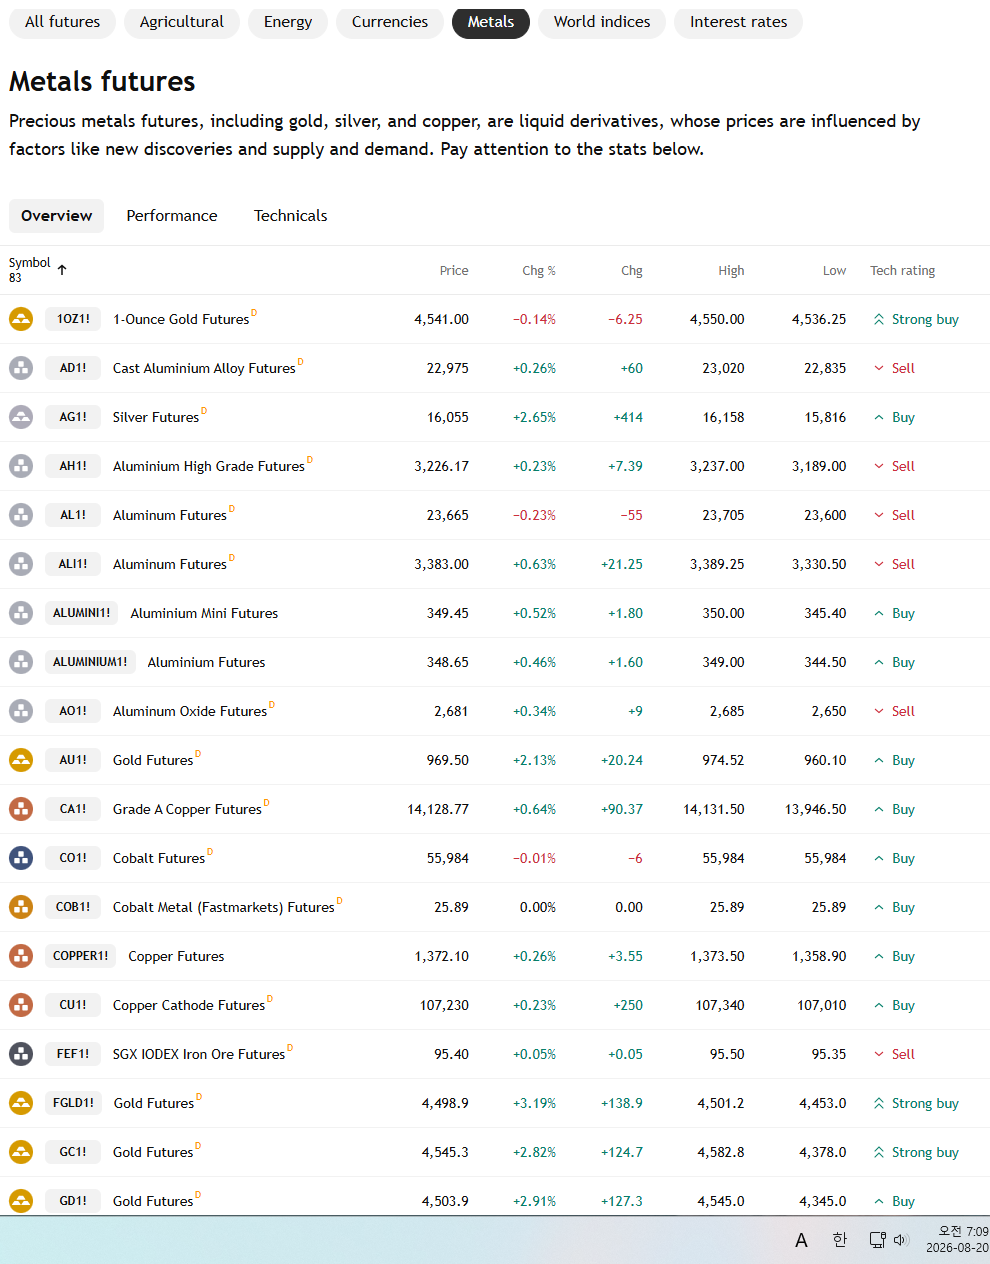Sort by the High column header
990x1264 pixels.
click(731, 271)
